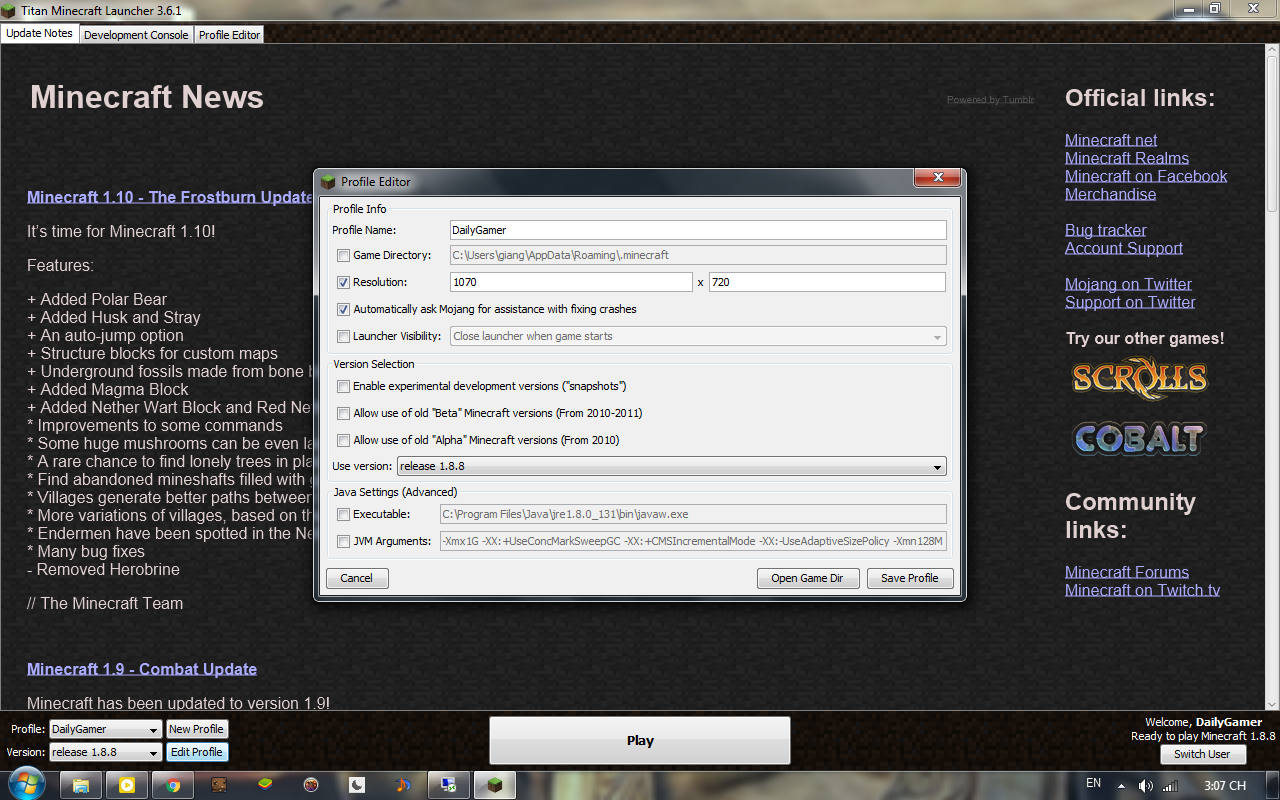Open the Launcher Visibility dropdown

(x=698, y=337)
